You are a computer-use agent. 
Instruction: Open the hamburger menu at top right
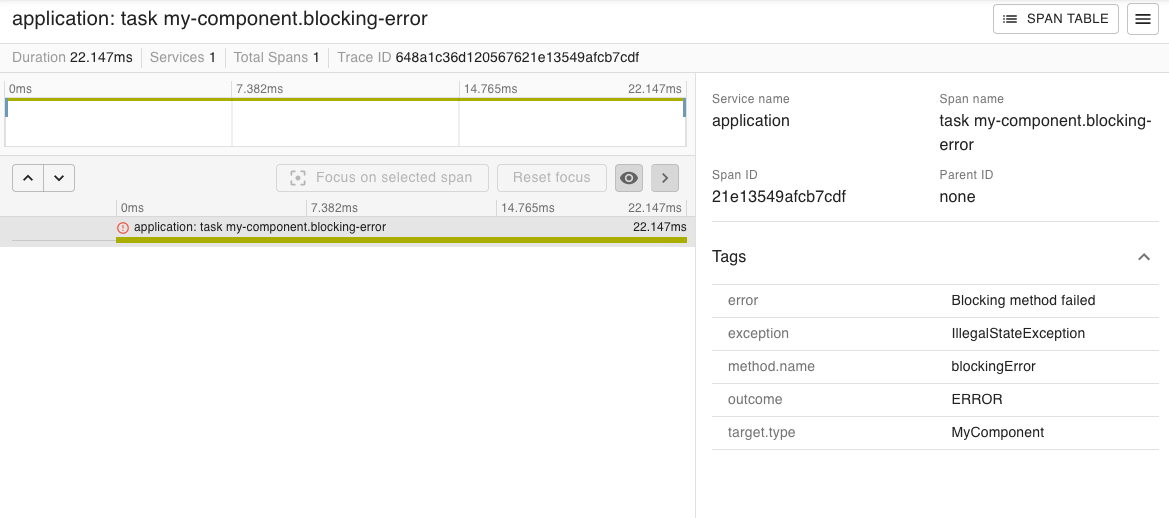pos(1143,19)
